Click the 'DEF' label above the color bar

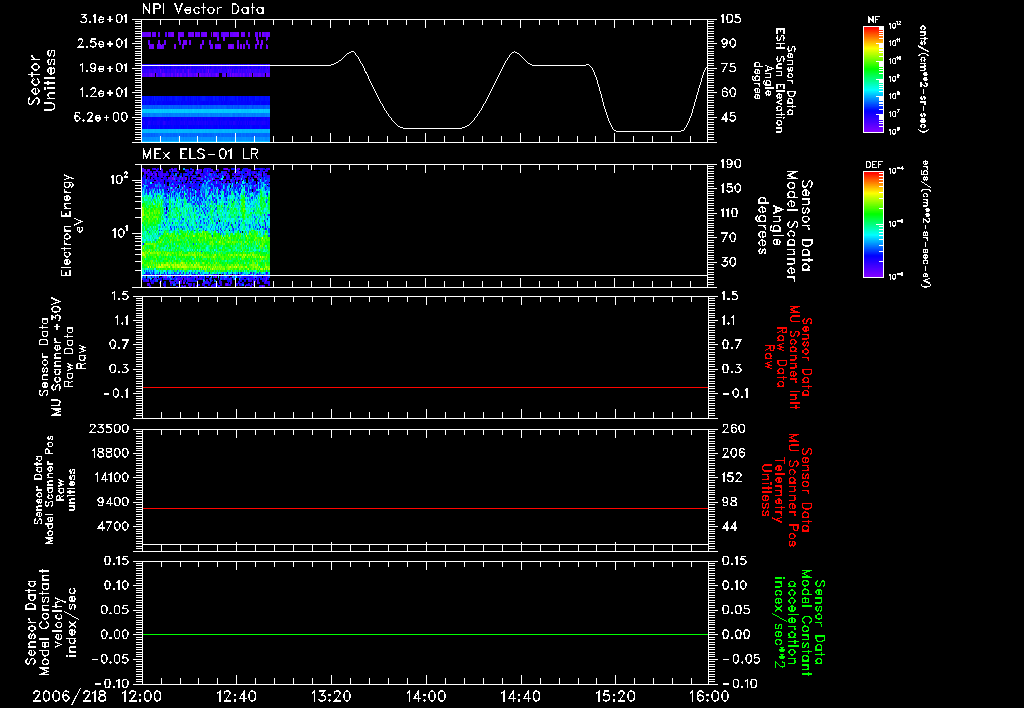click(873, 165)
